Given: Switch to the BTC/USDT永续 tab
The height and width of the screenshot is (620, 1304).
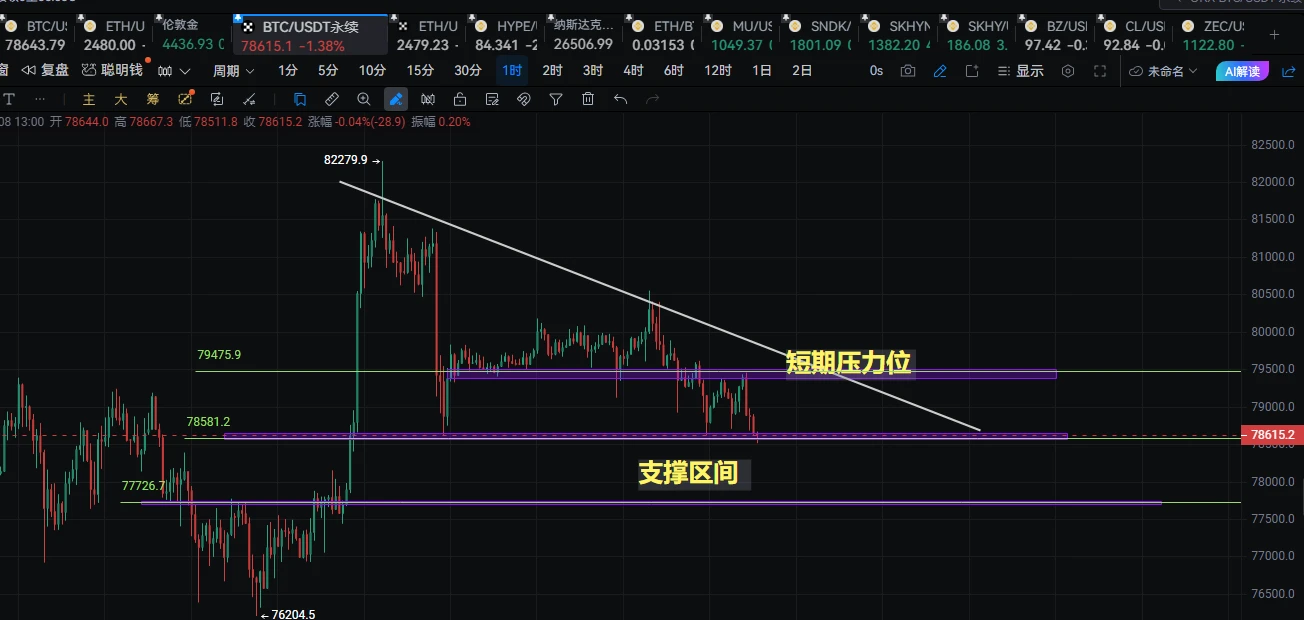Looking at the screenshot, I should click(309, 35).
